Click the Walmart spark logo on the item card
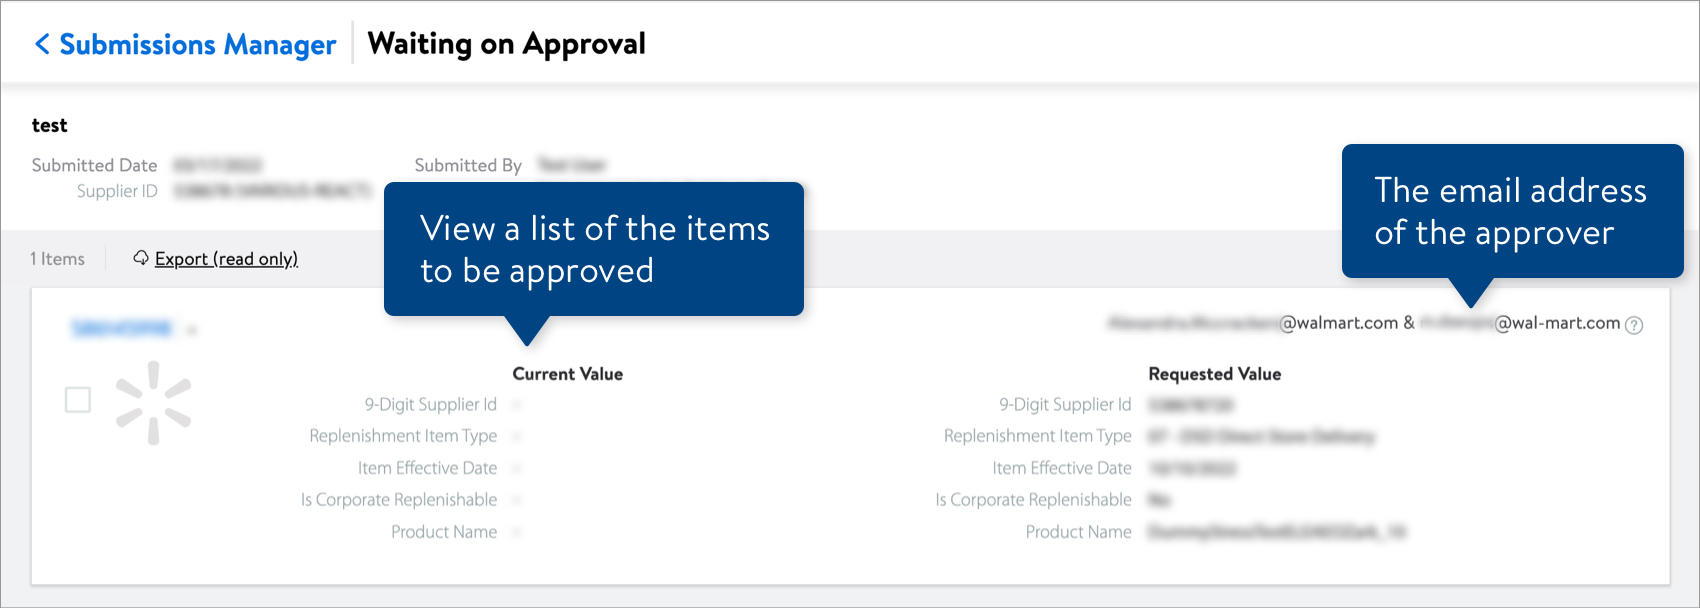The height and width of the screenshot is (608, 1700). click(x=152, y=400)
